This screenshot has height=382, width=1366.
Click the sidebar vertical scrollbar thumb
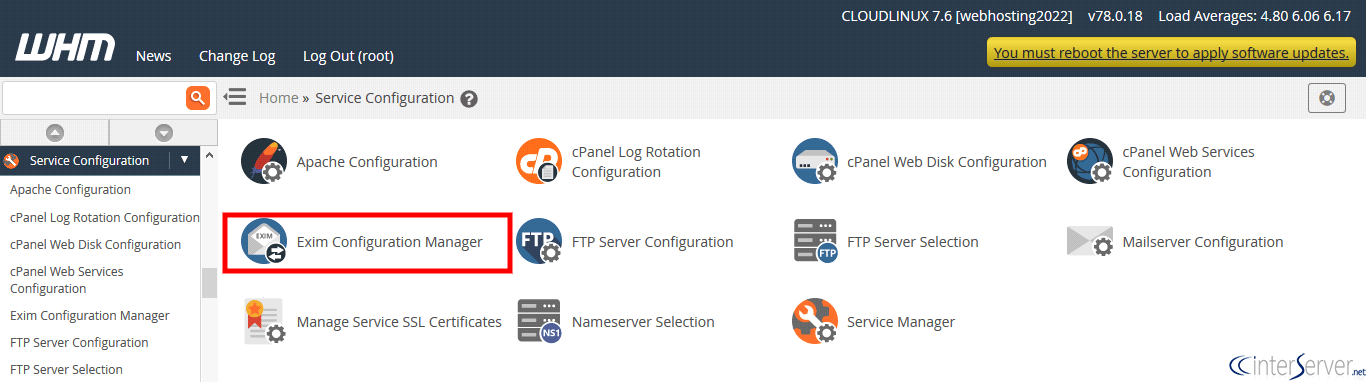[209, 283]
